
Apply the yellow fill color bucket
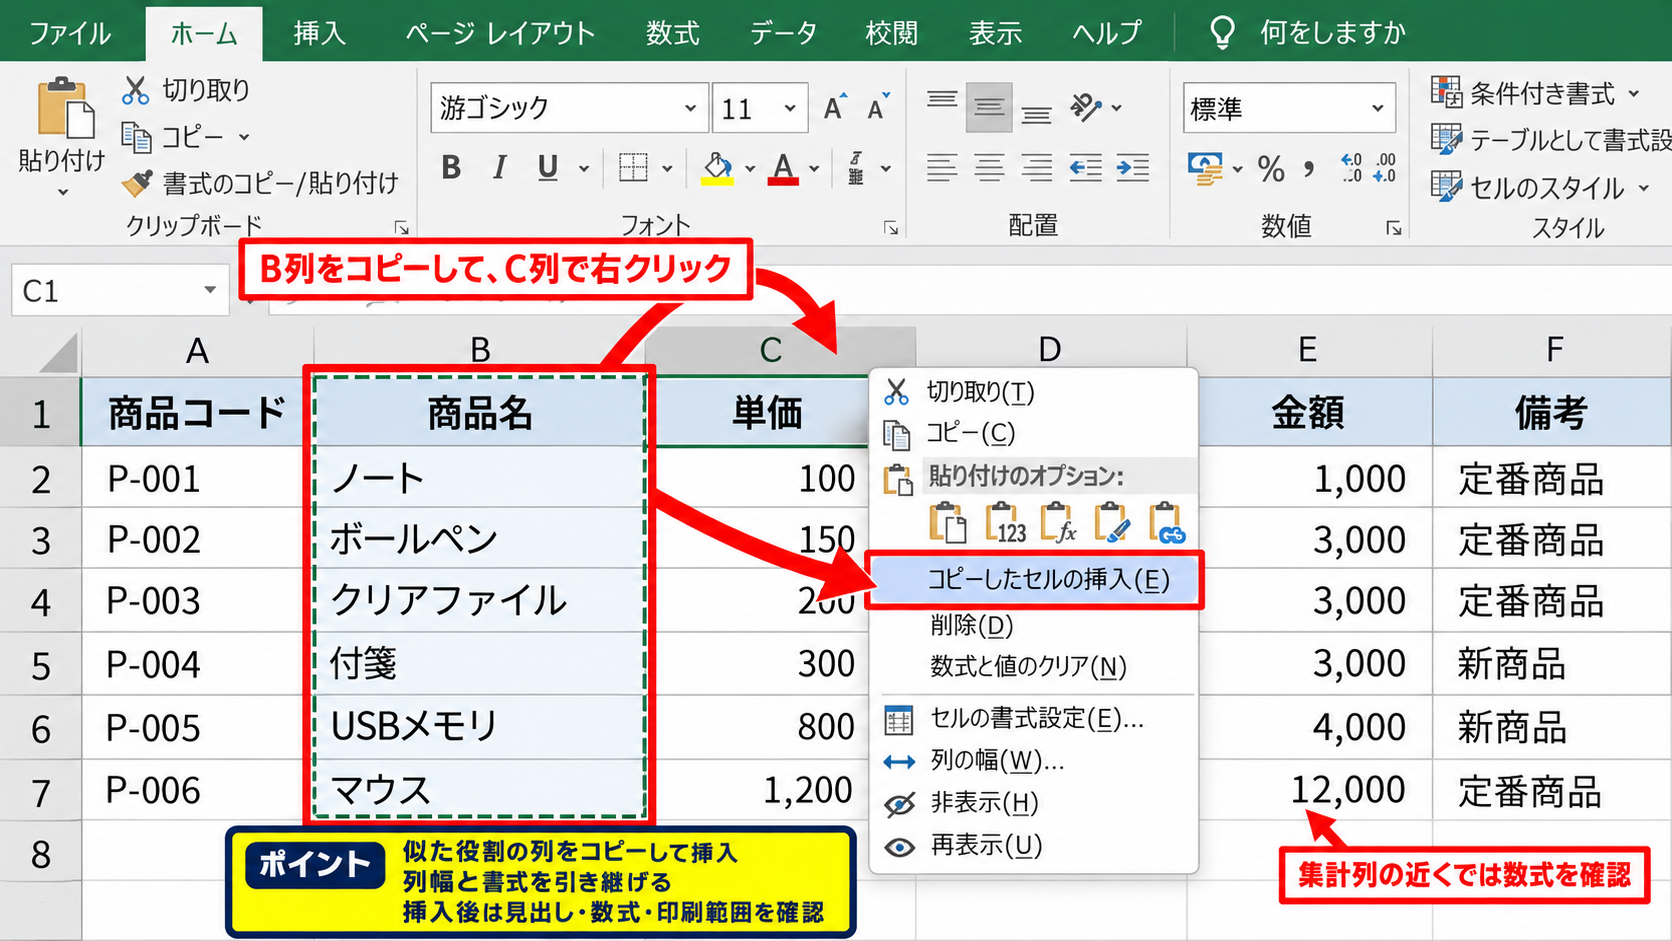pos(717,168)
